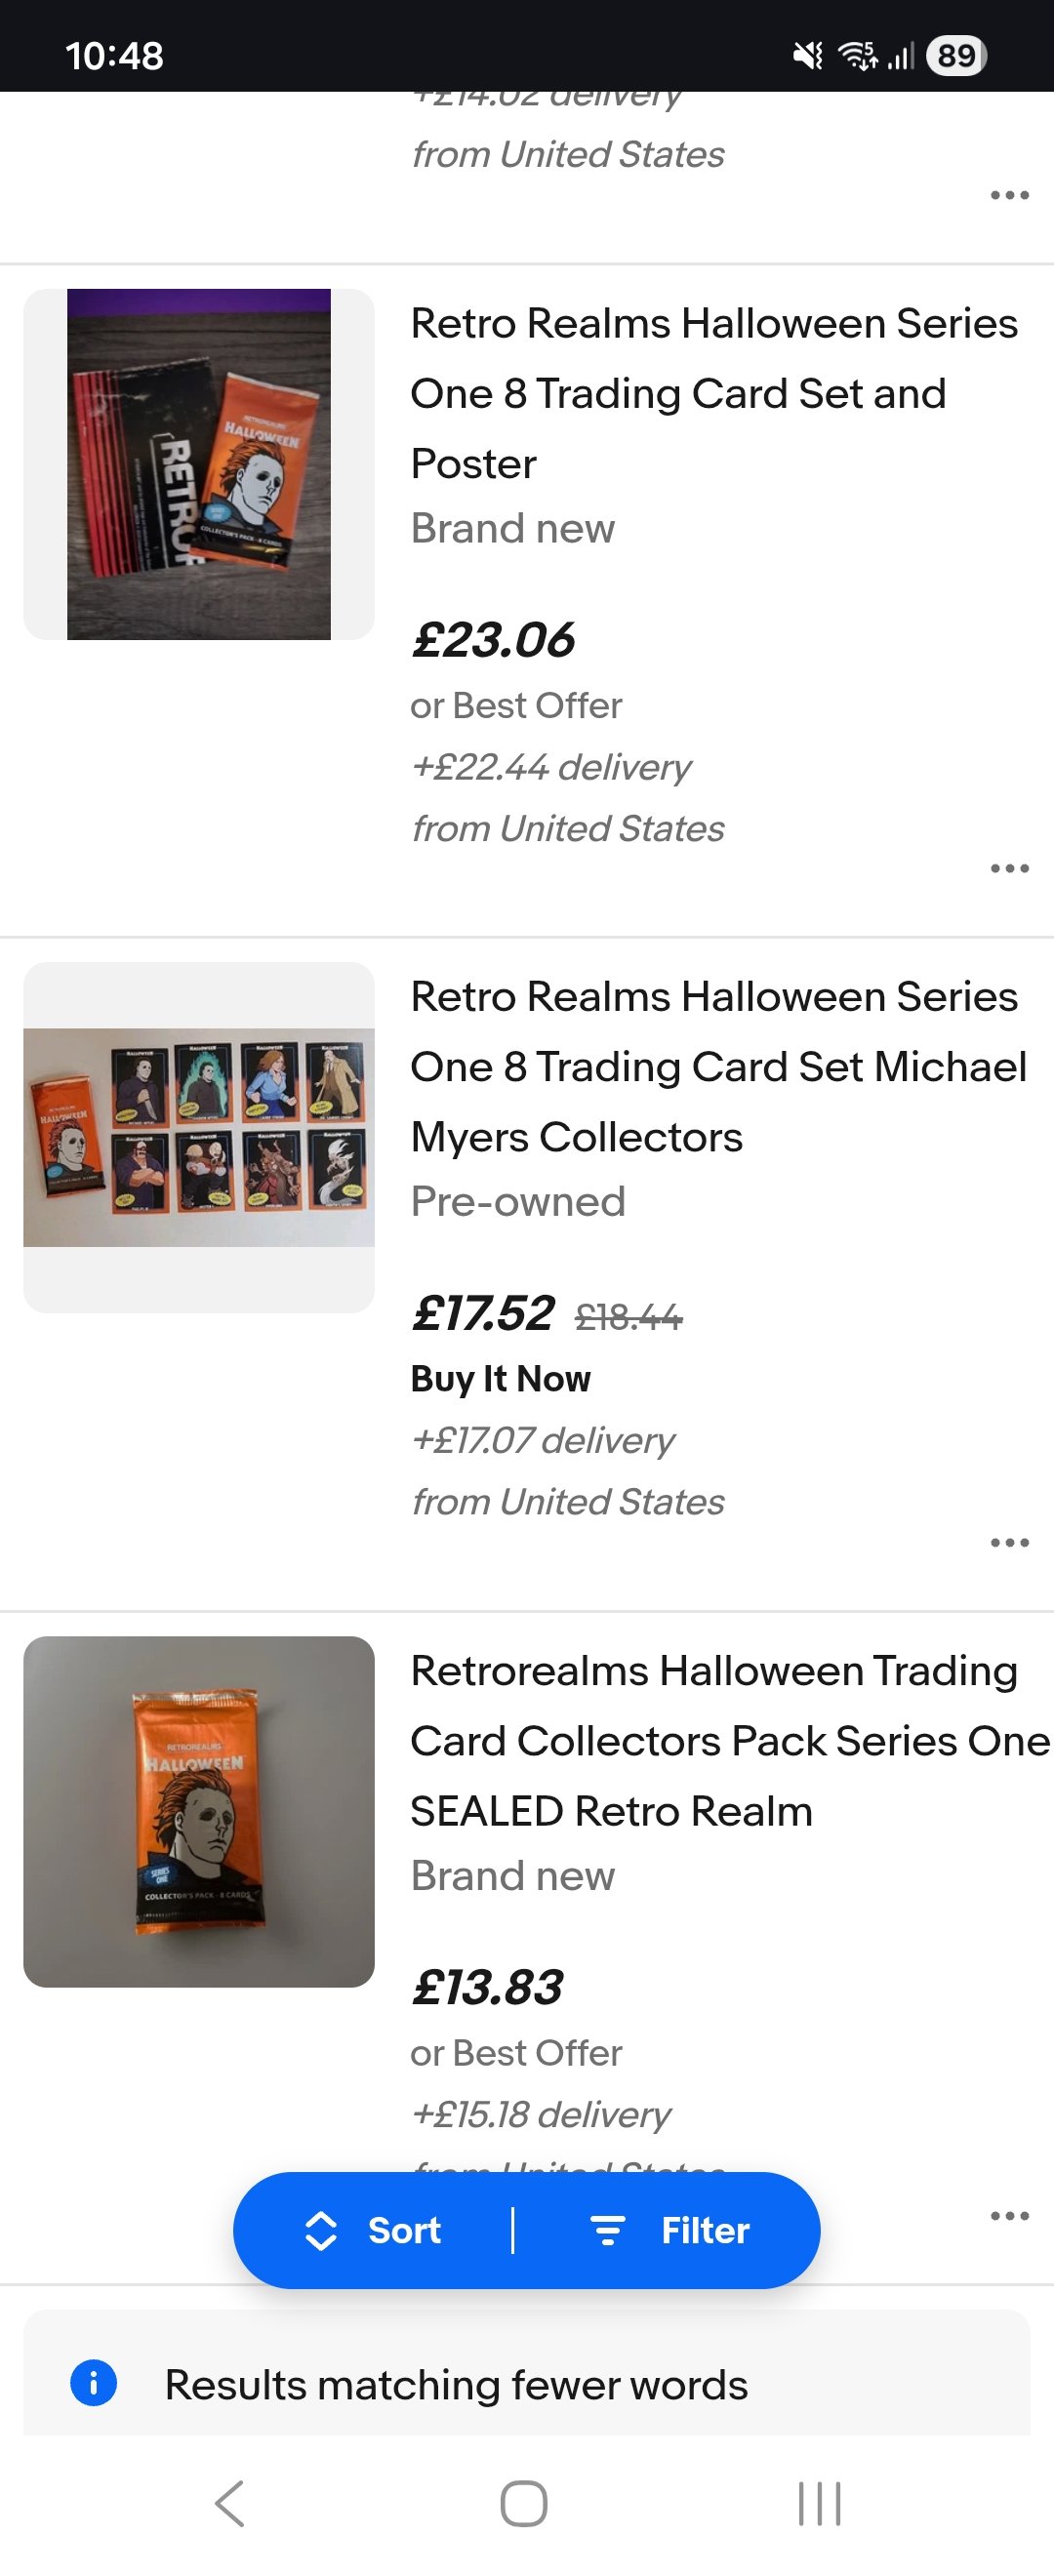Open the recent apps overview
Viewport: 1054px width, 2576px height.
coord(819,2504)
